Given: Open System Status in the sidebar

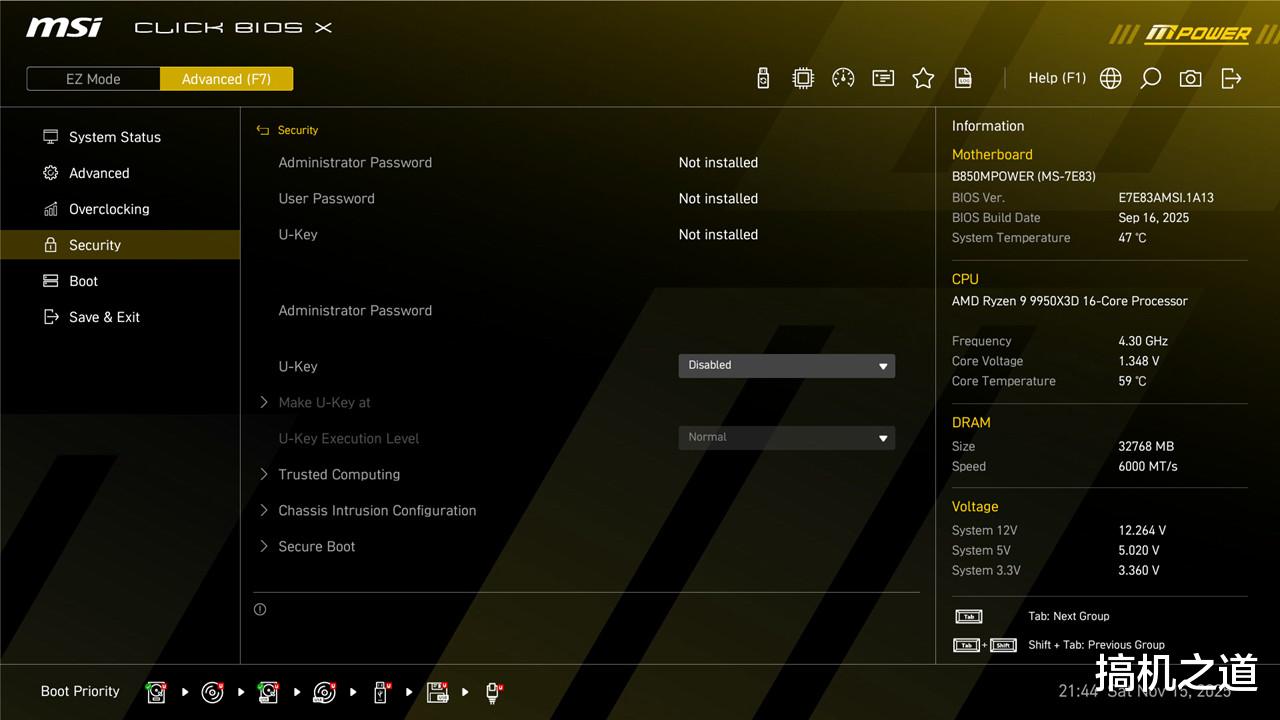Looking at the screenshot, I should click(120, 137).
